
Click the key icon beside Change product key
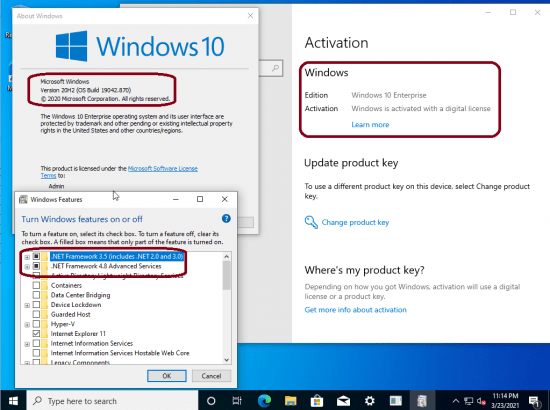click(x=311, y=222)
